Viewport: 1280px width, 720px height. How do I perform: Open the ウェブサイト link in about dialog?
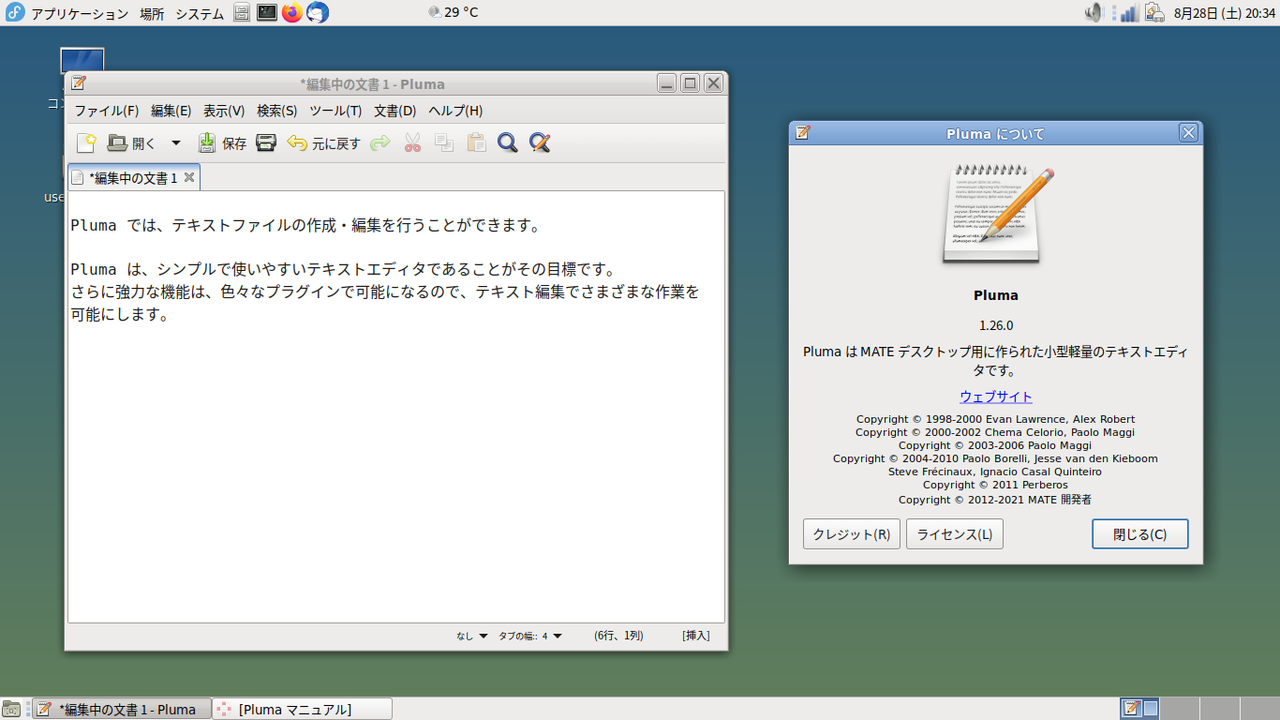[996, 397]
